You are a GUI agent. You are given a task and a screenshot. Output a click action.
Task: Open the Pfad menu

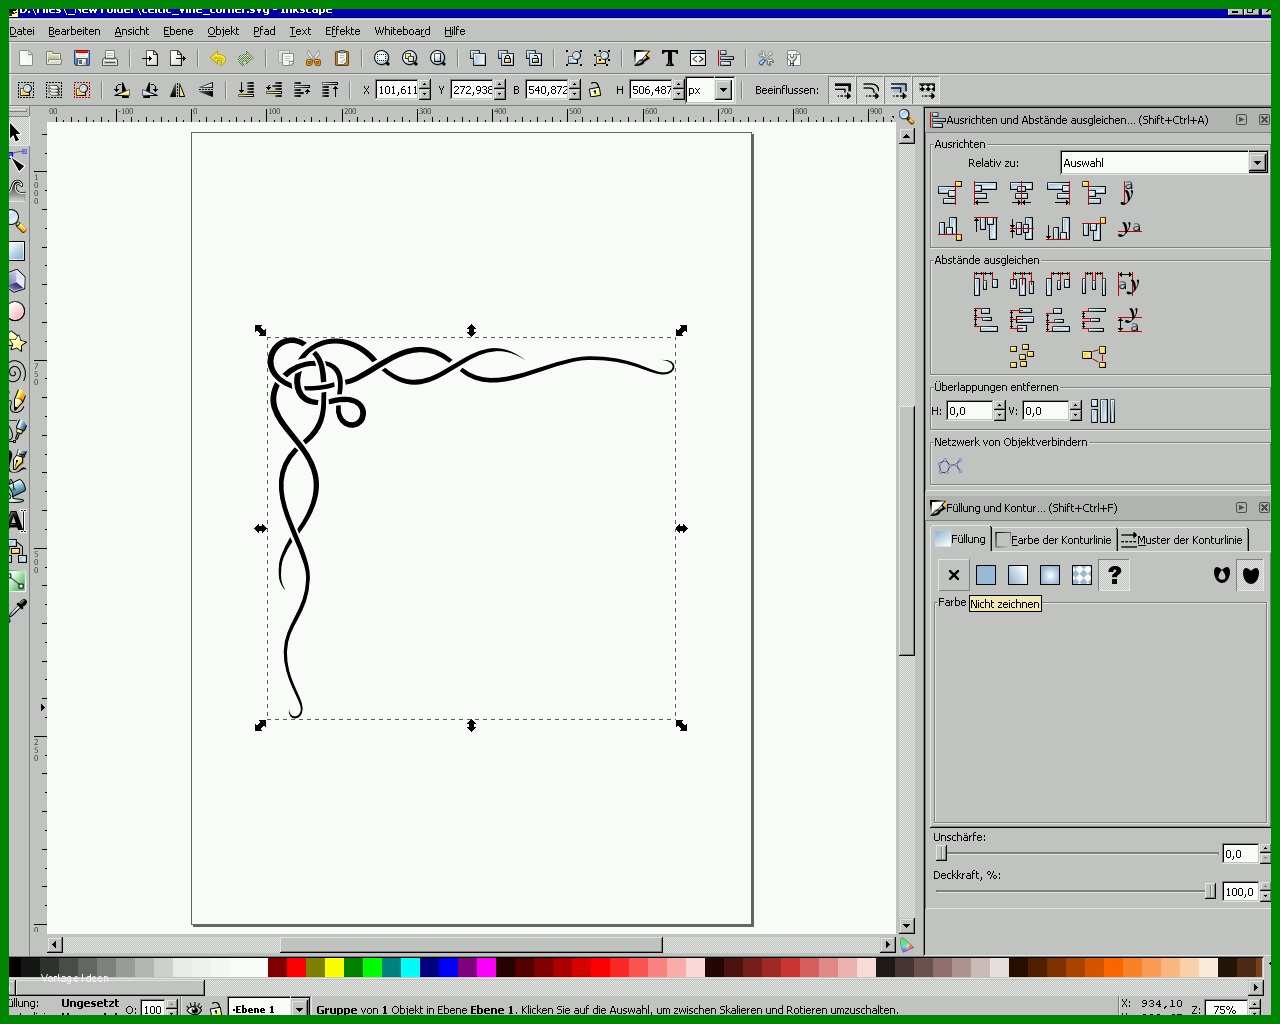pyautogui.click(x=264, y=31)
